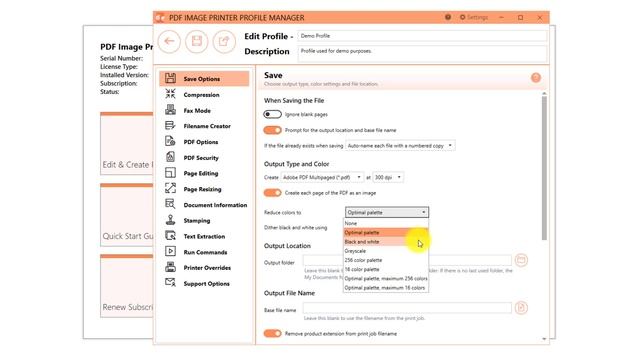Select the Text Extraction icon

click(x=170, y=236)
